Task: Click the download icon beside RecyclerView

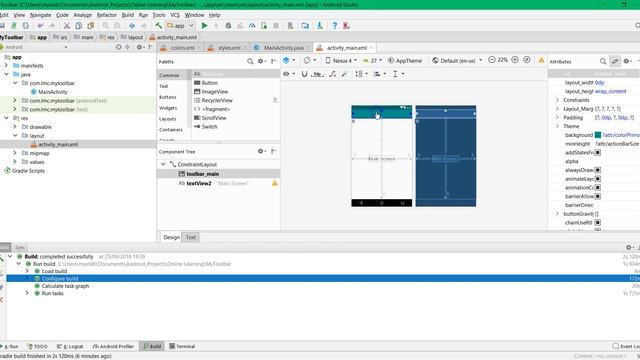Action: (275, 100)
